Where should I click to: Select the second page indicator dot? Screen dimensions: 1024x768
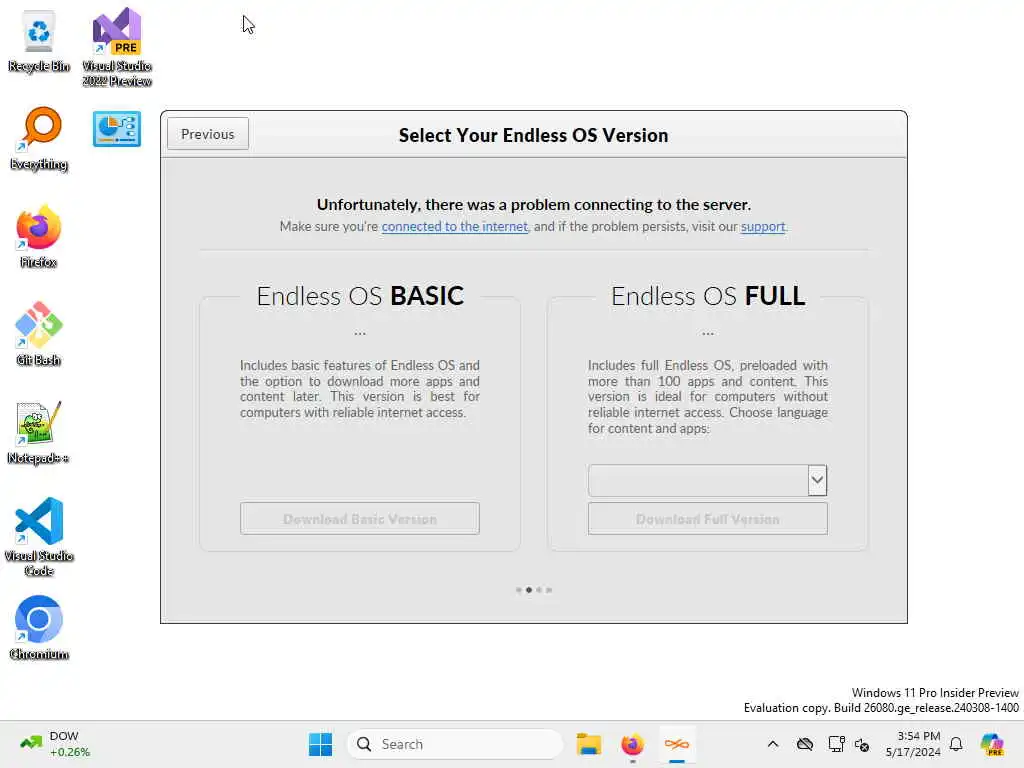click(529, 590)
